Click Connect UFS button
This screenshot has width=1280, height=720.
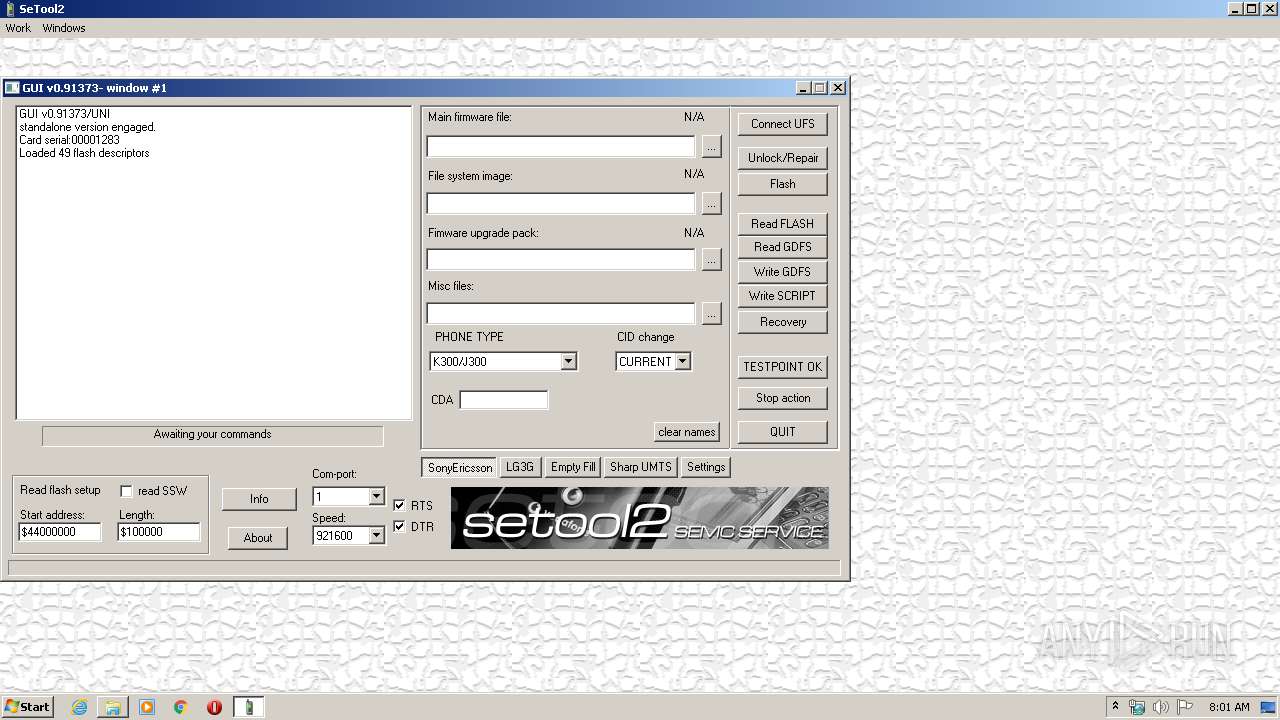coord(783,124)
